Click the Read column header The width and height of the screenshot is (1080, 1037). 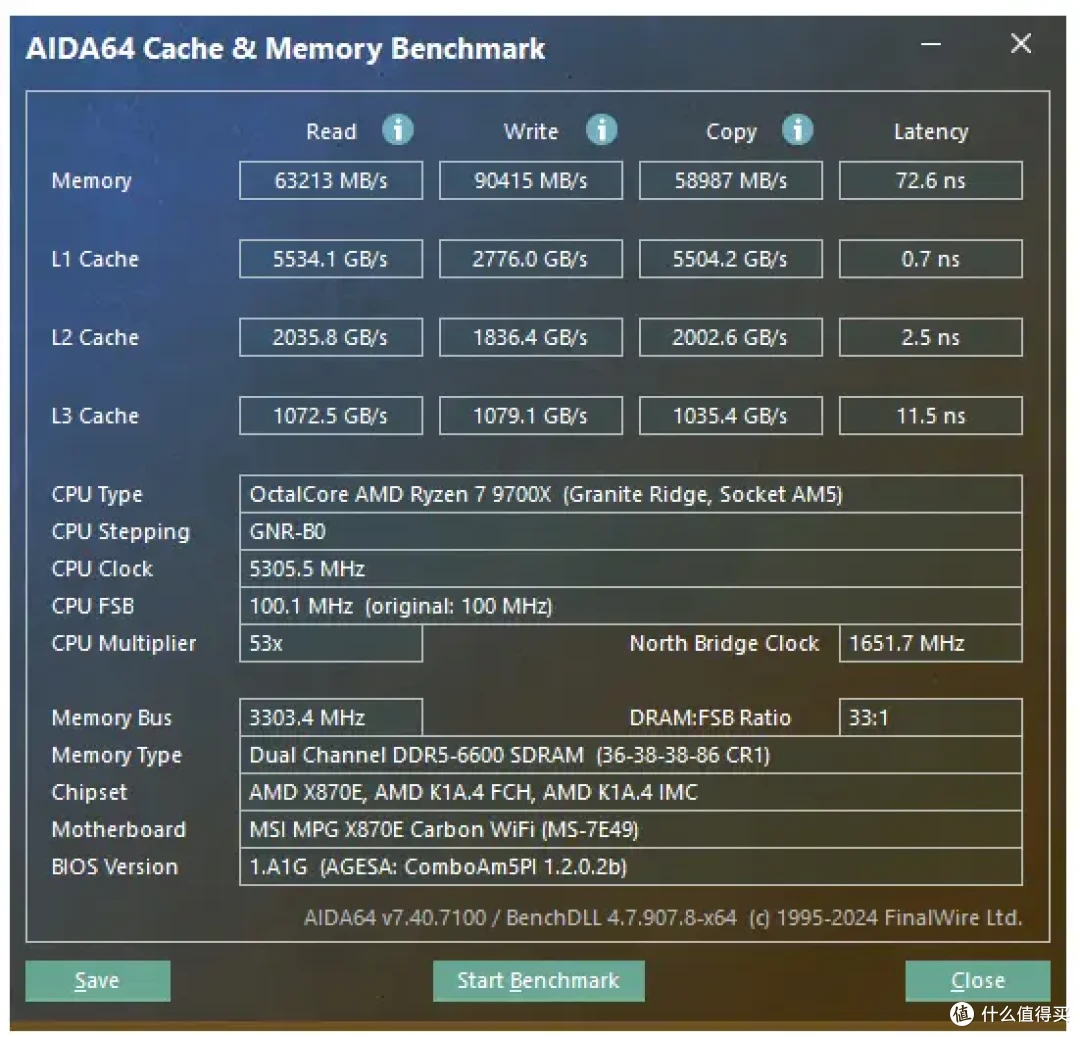(331, 131)
